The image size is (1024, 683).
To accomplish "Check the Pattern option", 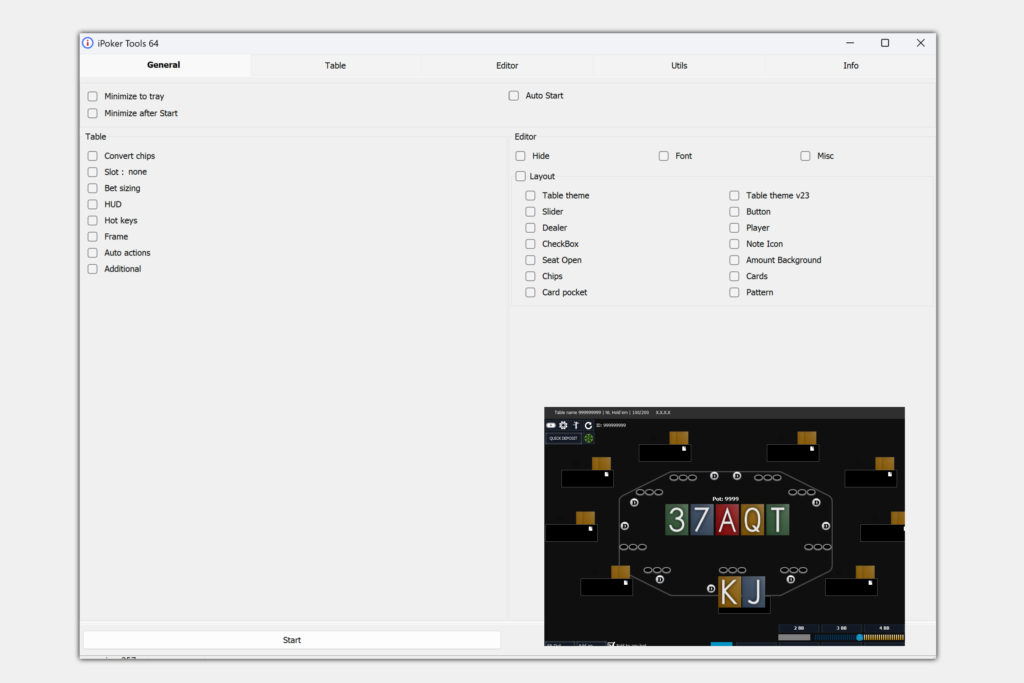I will tap(734, 293).
